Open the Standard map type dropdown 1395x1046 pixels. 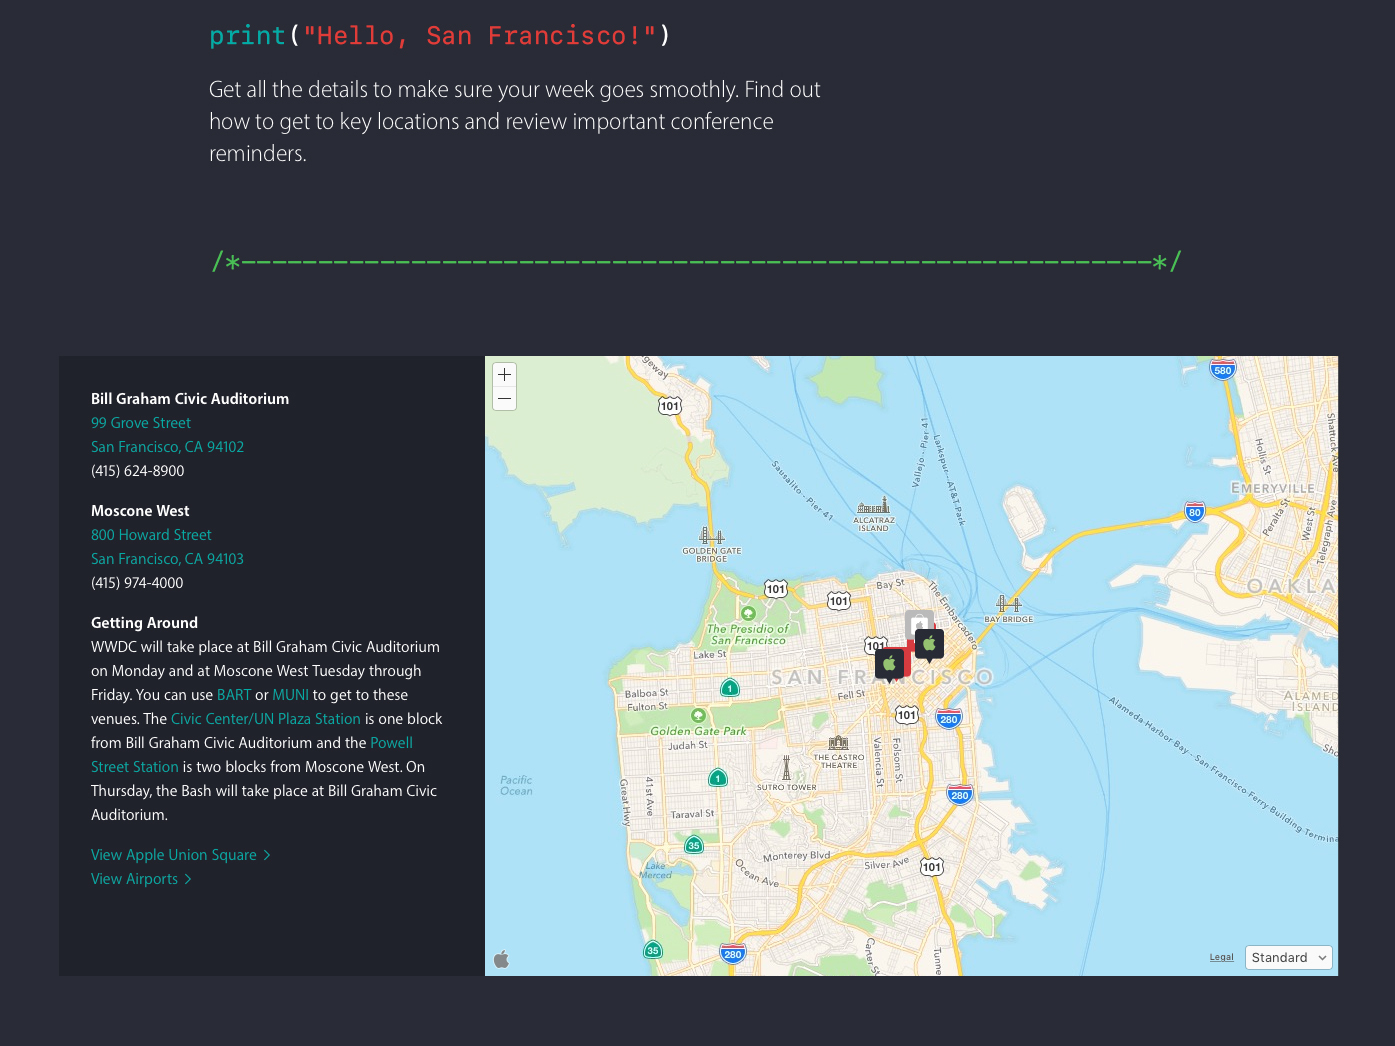[1288, 957]
